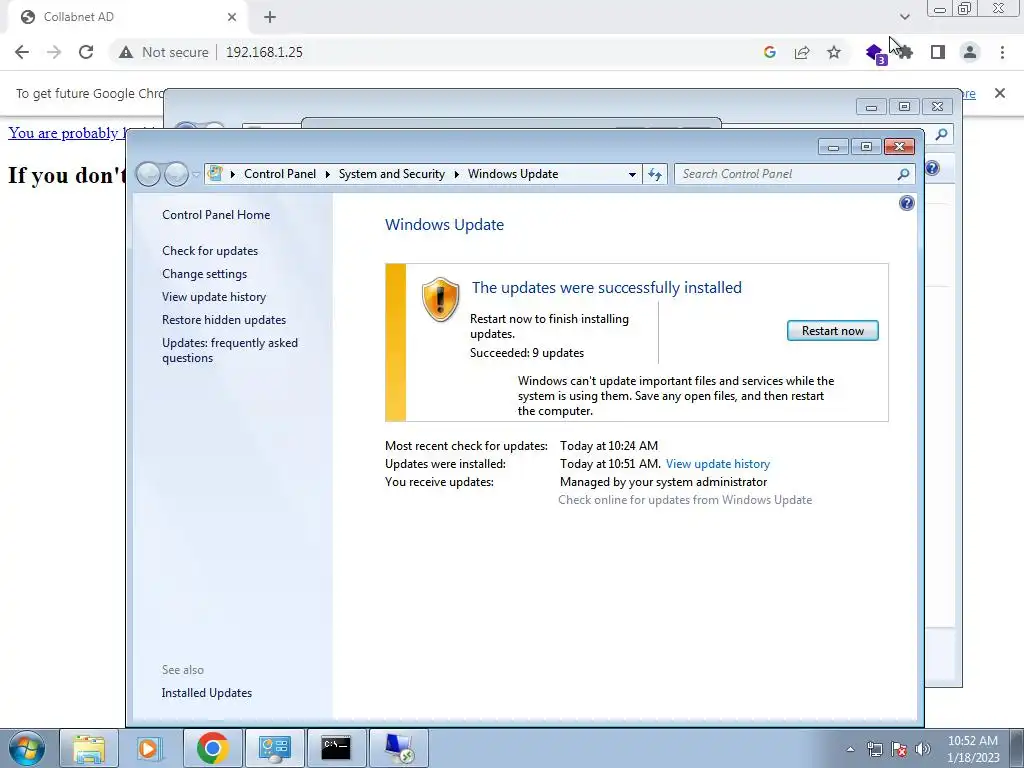Click purple extension icon with badge 3

875,54
